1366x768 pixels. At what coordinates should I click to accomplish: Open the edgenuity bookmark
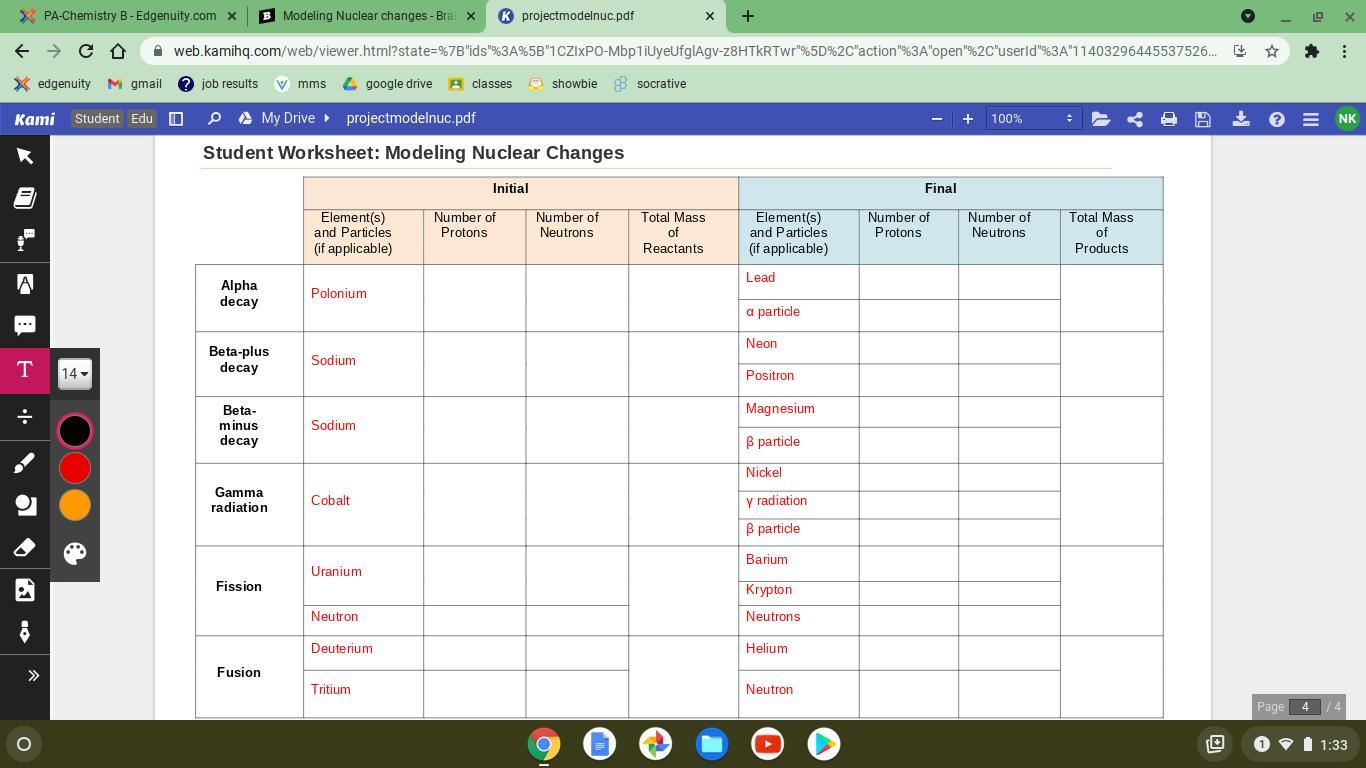pyautogui.click(x=52, y=84)
